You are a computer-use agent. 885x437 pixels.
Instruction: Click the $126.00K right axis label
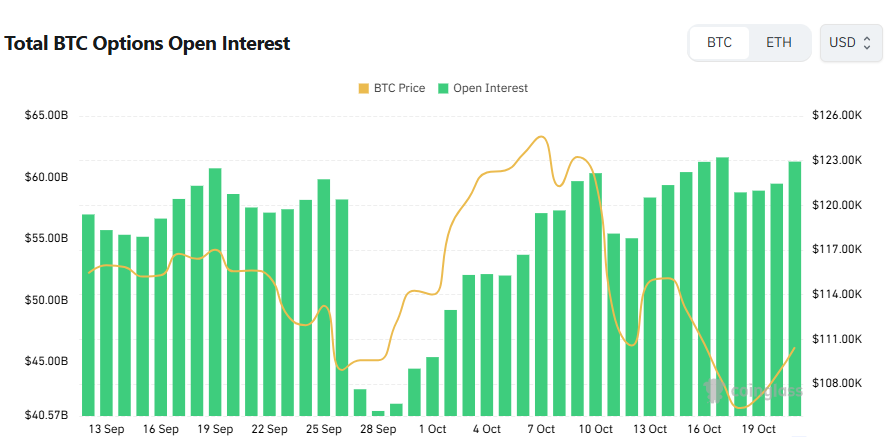point(837,116)
